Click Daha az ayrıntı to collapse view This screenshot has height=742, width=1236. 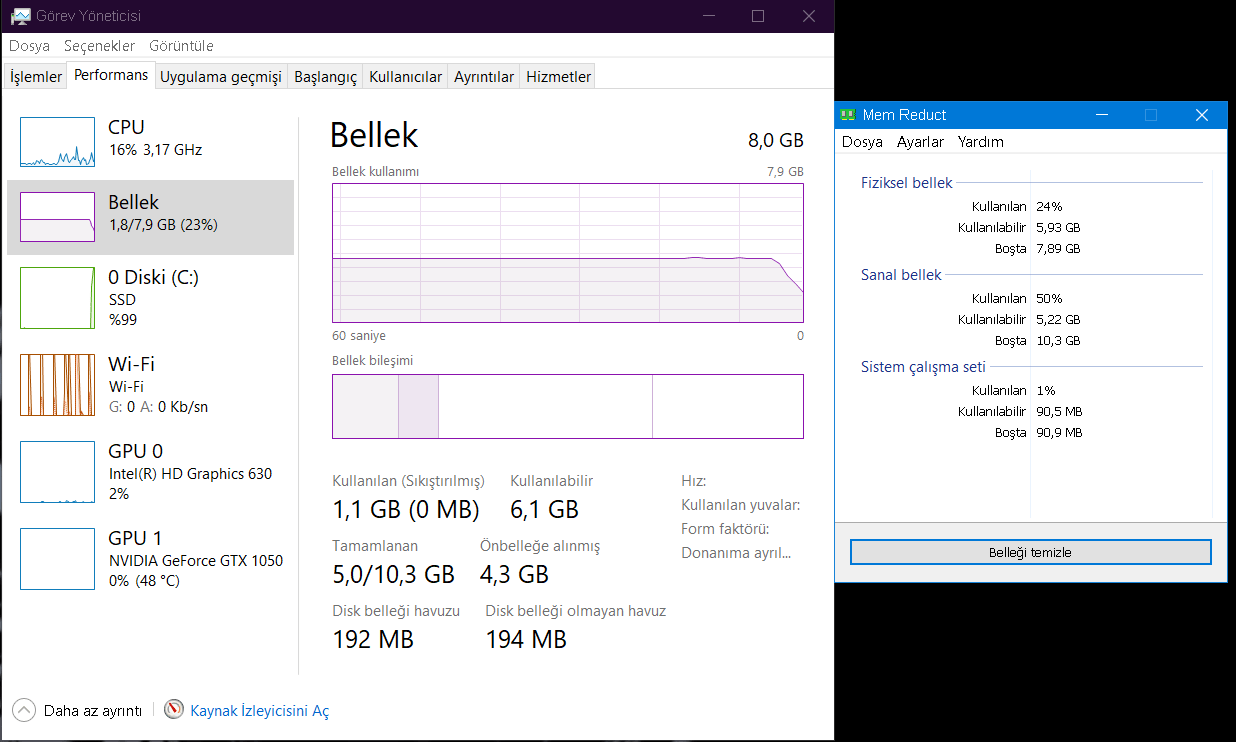click(x=92, y=711)
